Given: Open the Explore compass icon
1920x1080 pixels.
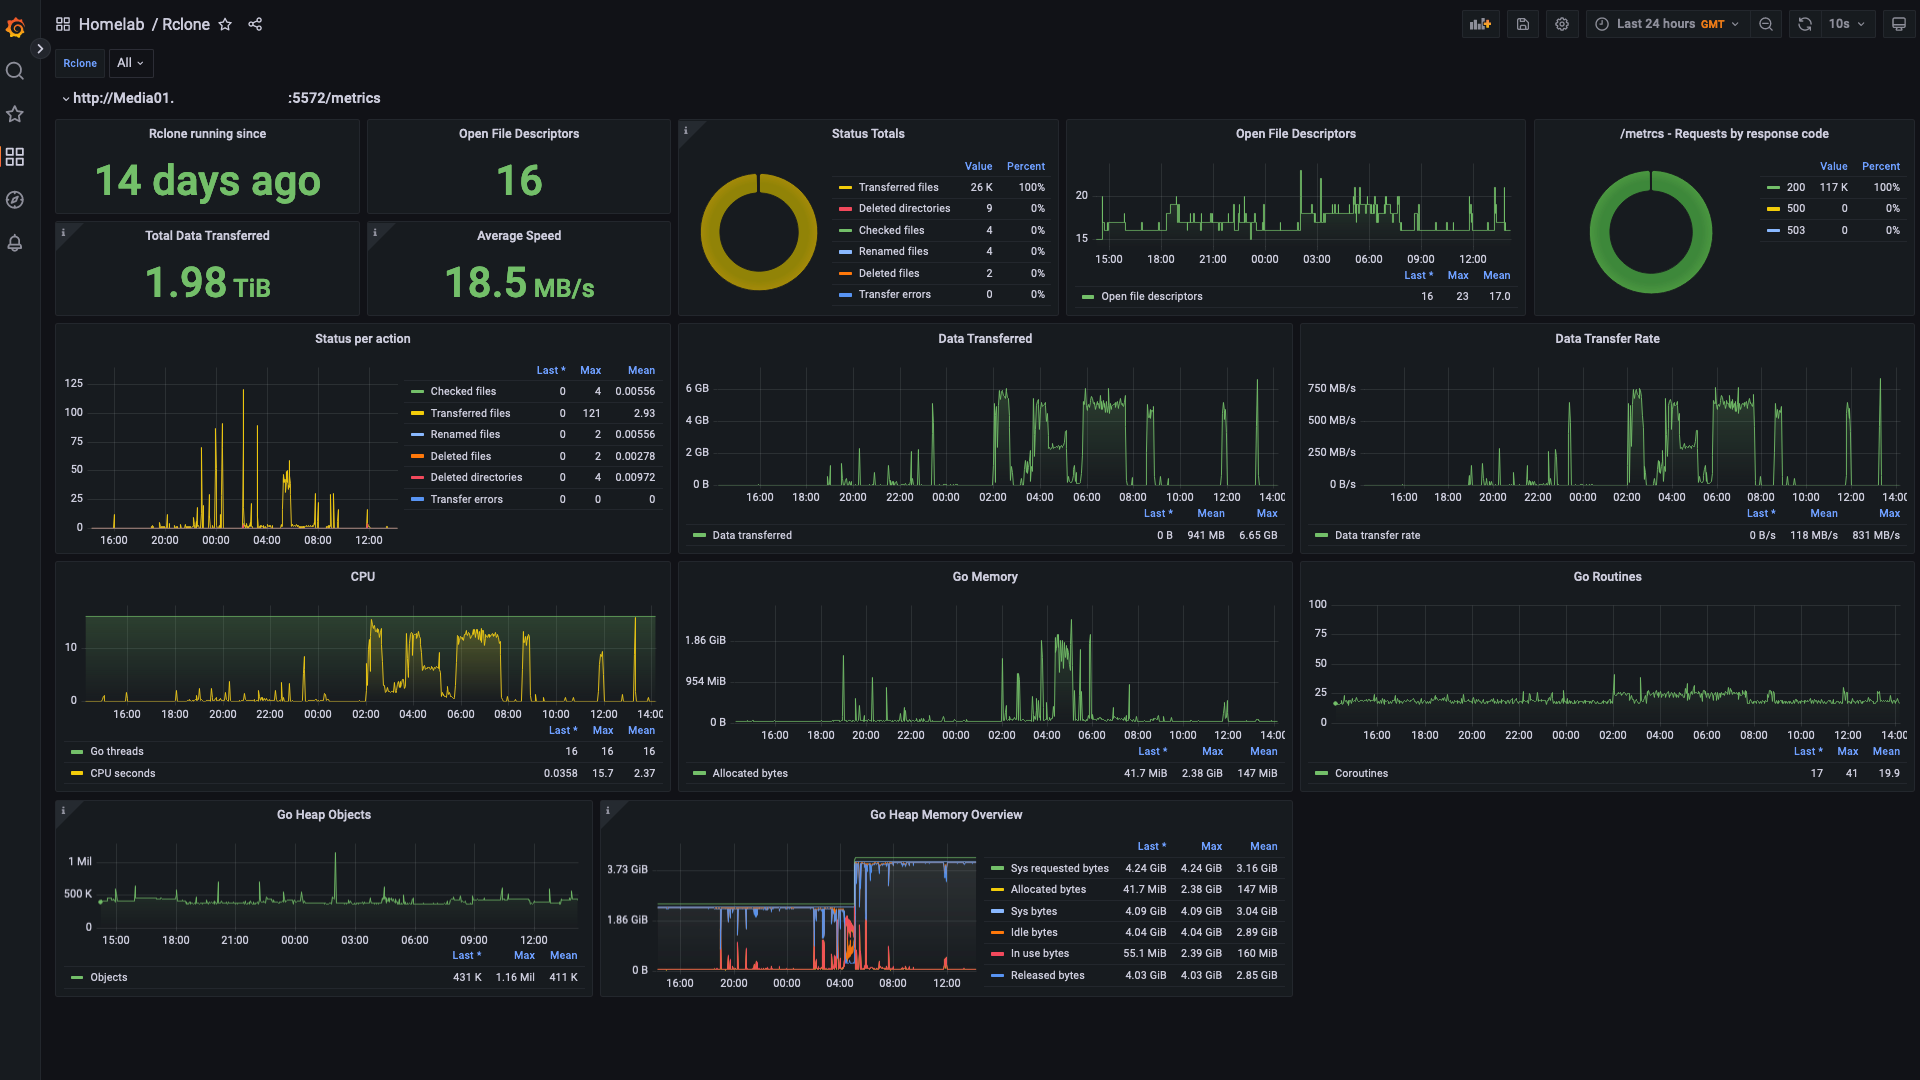Looking at the screenshot, I should [15, 200].
